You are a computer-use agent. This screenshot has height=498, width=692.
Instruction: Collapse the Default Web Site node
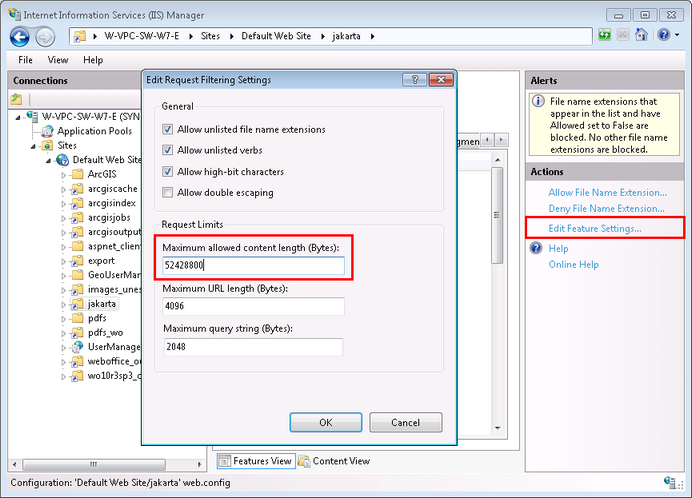point(49,161)
